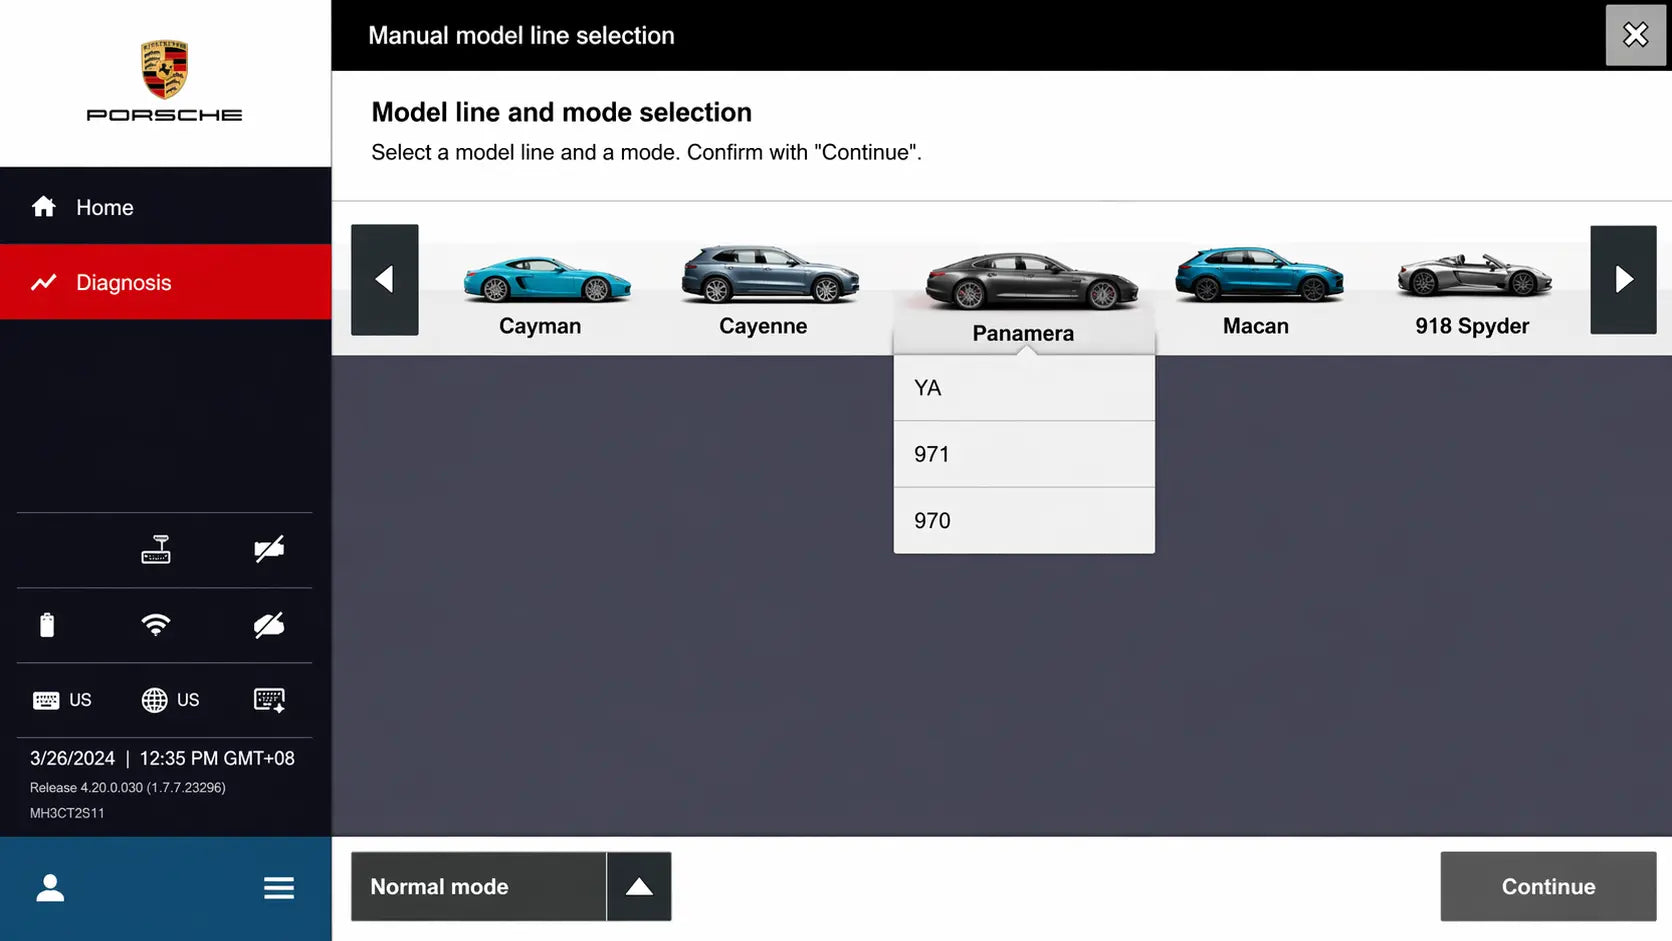Confirm selection with Continue

(1548, 886)
